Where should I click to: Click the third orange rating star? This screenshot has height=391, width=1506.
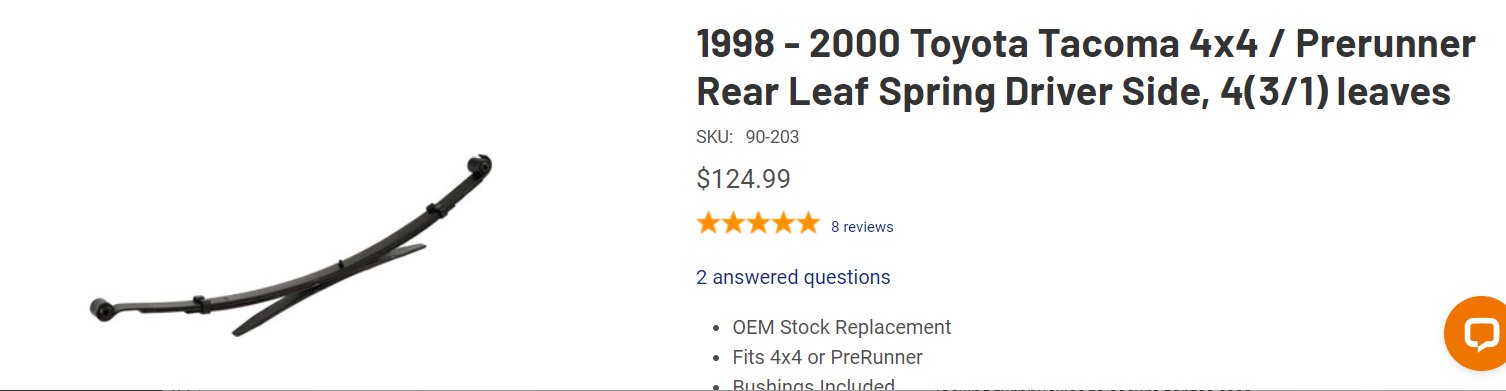point(758,223)
